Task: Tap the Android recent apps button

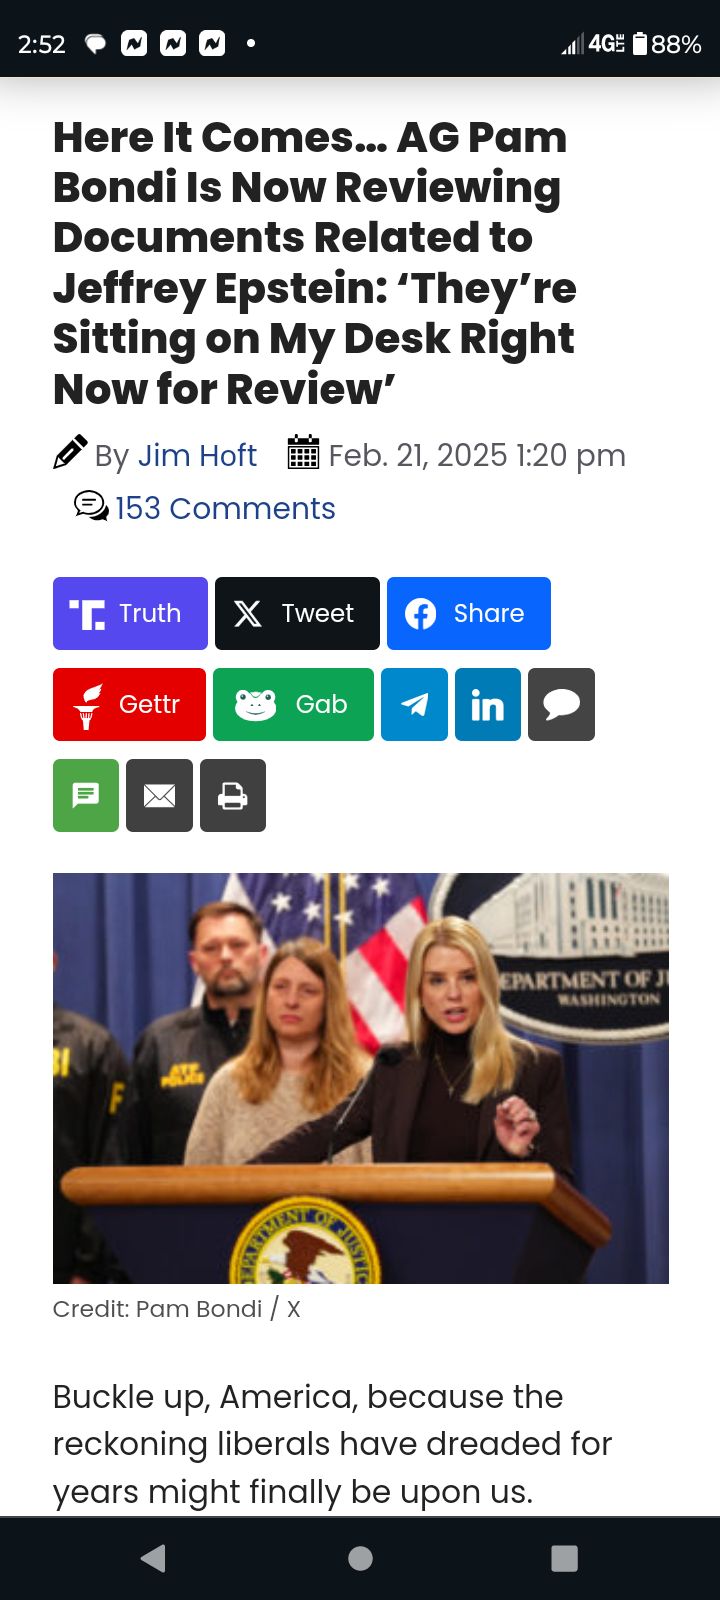Action: click(565, 1558)
